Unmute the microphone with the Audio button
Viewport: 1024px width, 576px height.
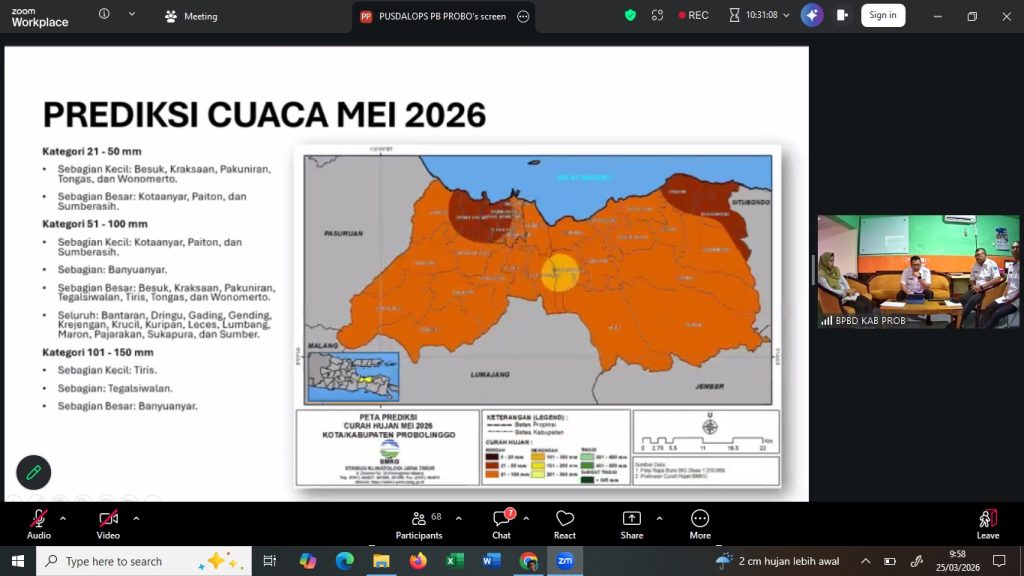(39, 522)
